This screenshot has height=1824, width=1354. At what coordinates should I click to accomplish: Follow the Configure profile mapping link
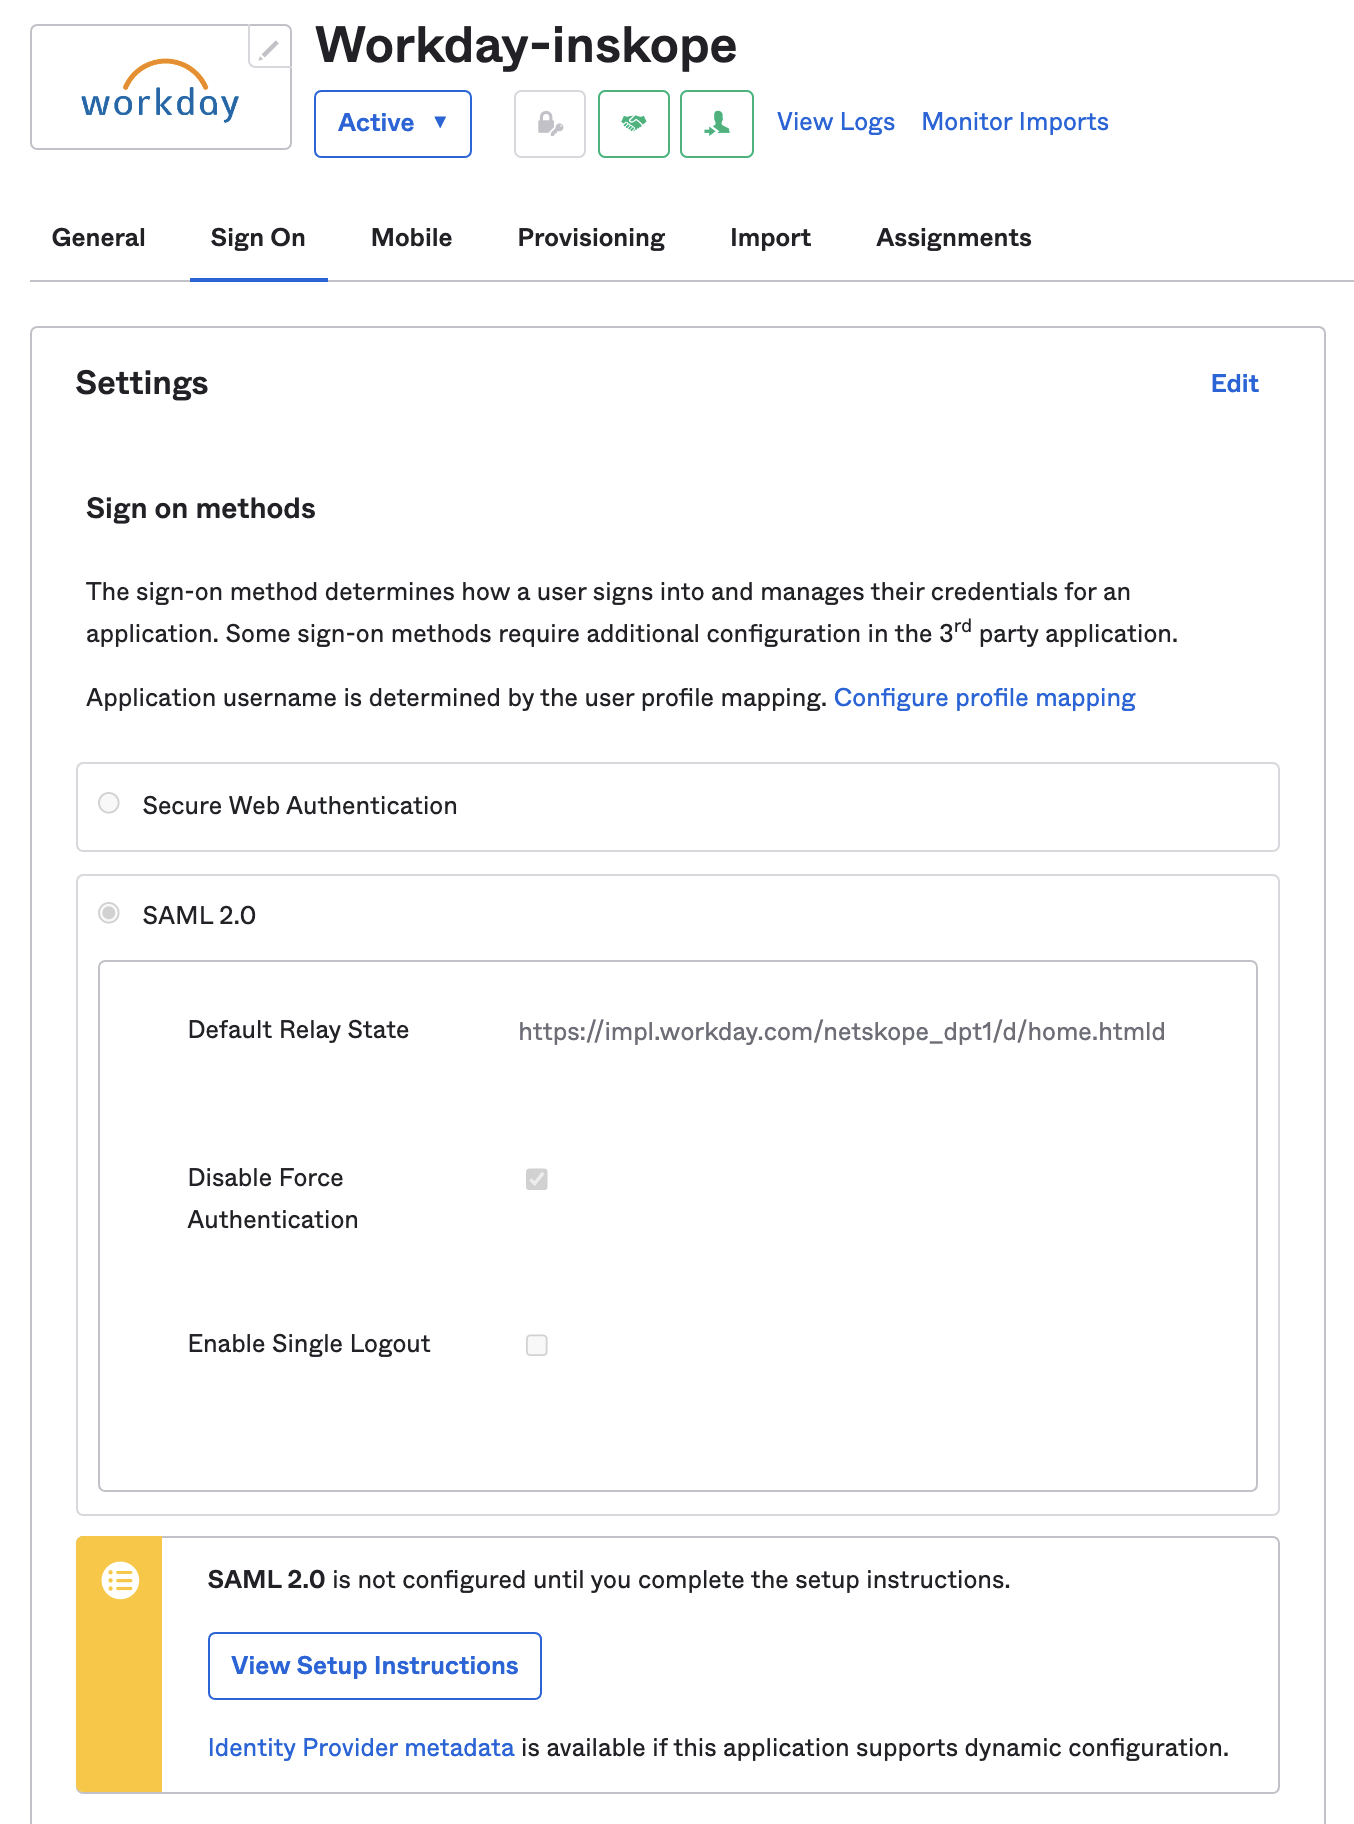click(x=984, y=698)
